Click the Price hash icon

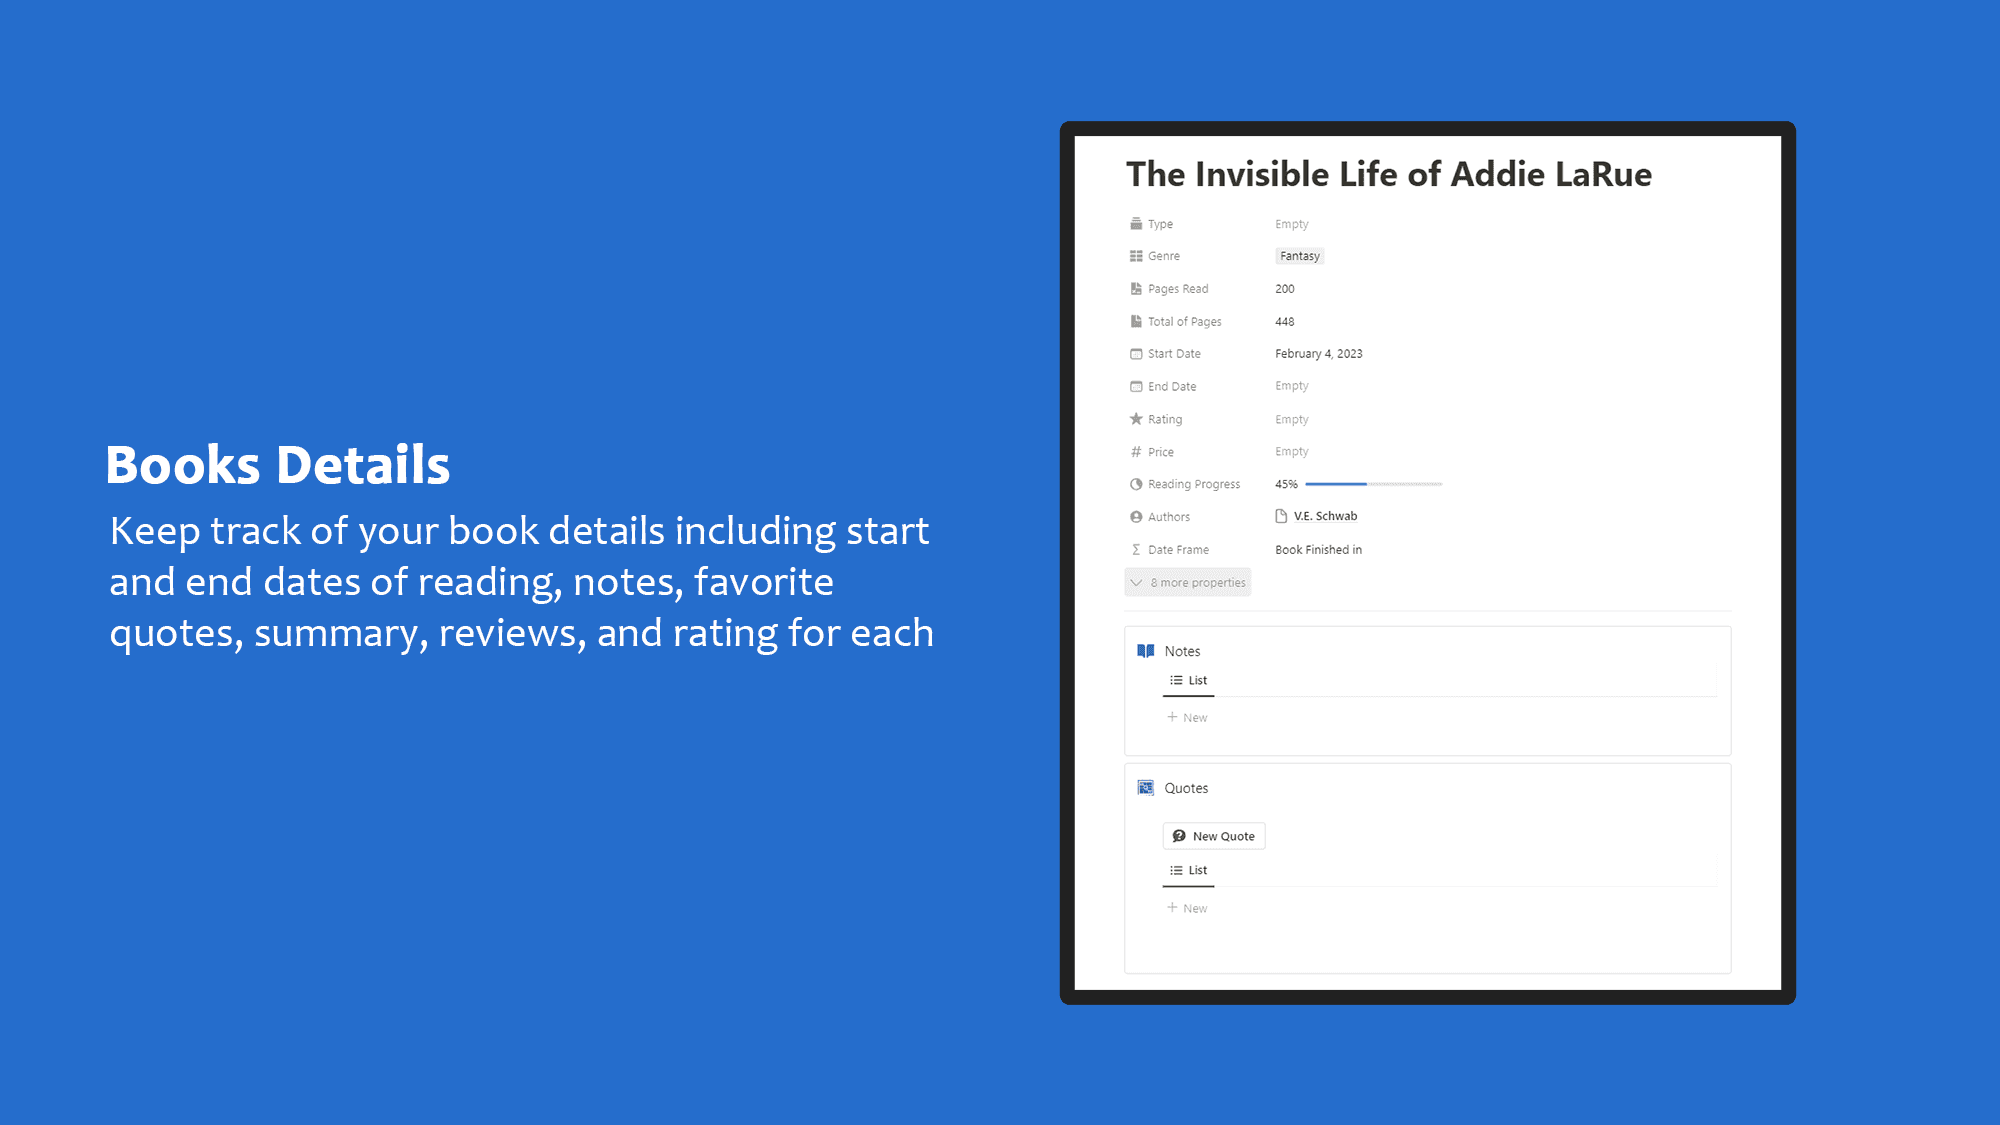click(x=1136, y=452)
